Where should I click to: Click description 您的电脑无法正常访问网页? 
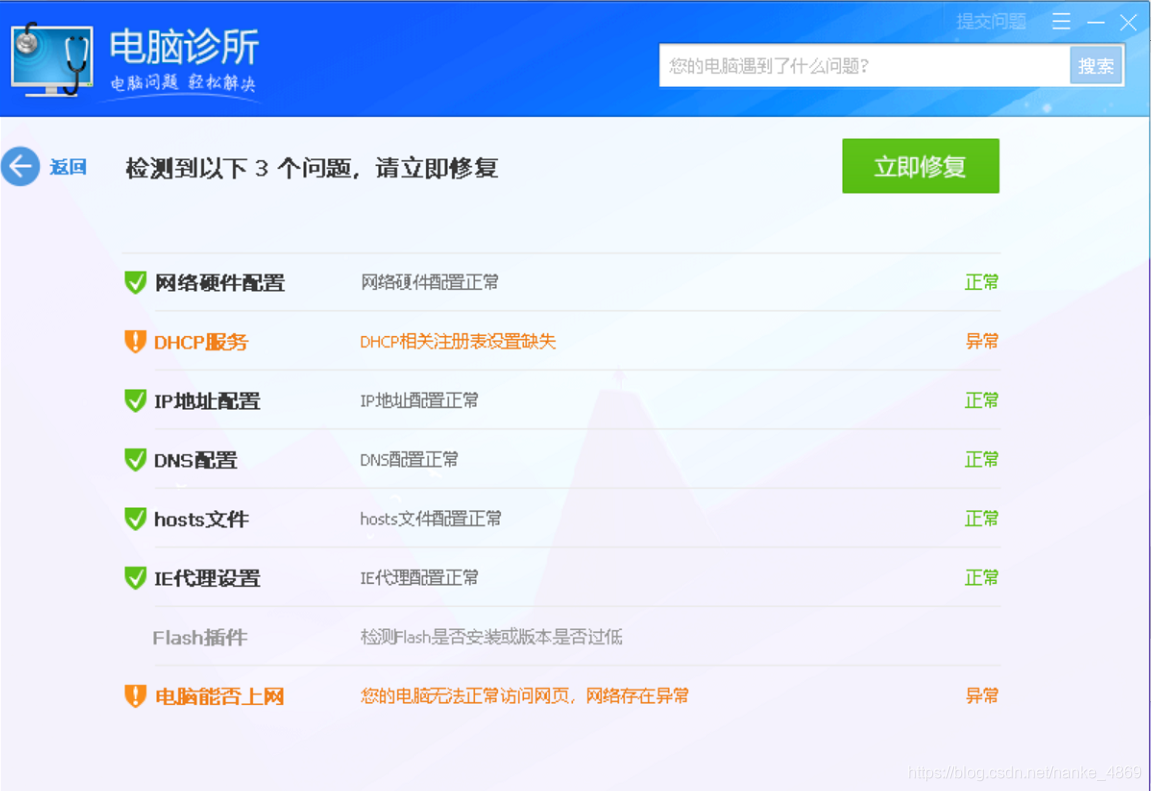point(466,696)
